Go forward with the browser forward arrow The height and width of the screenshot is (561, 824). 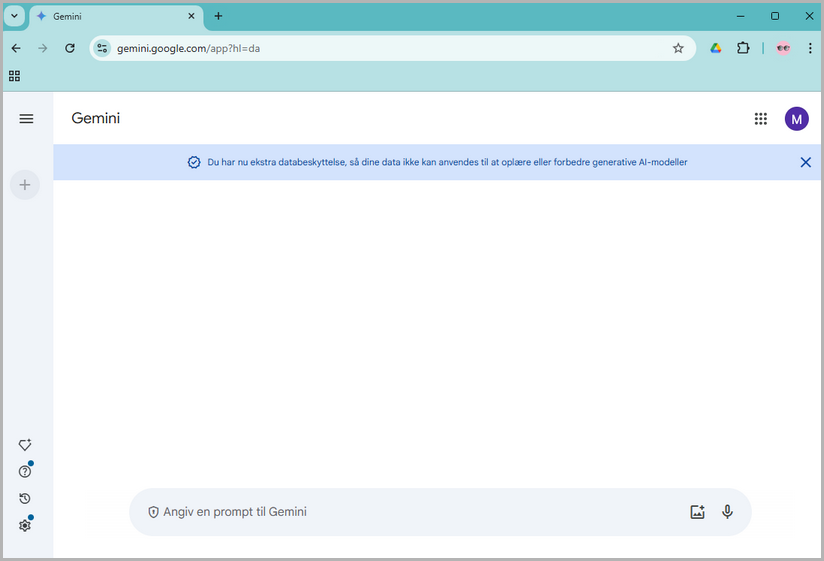point(43,48)
